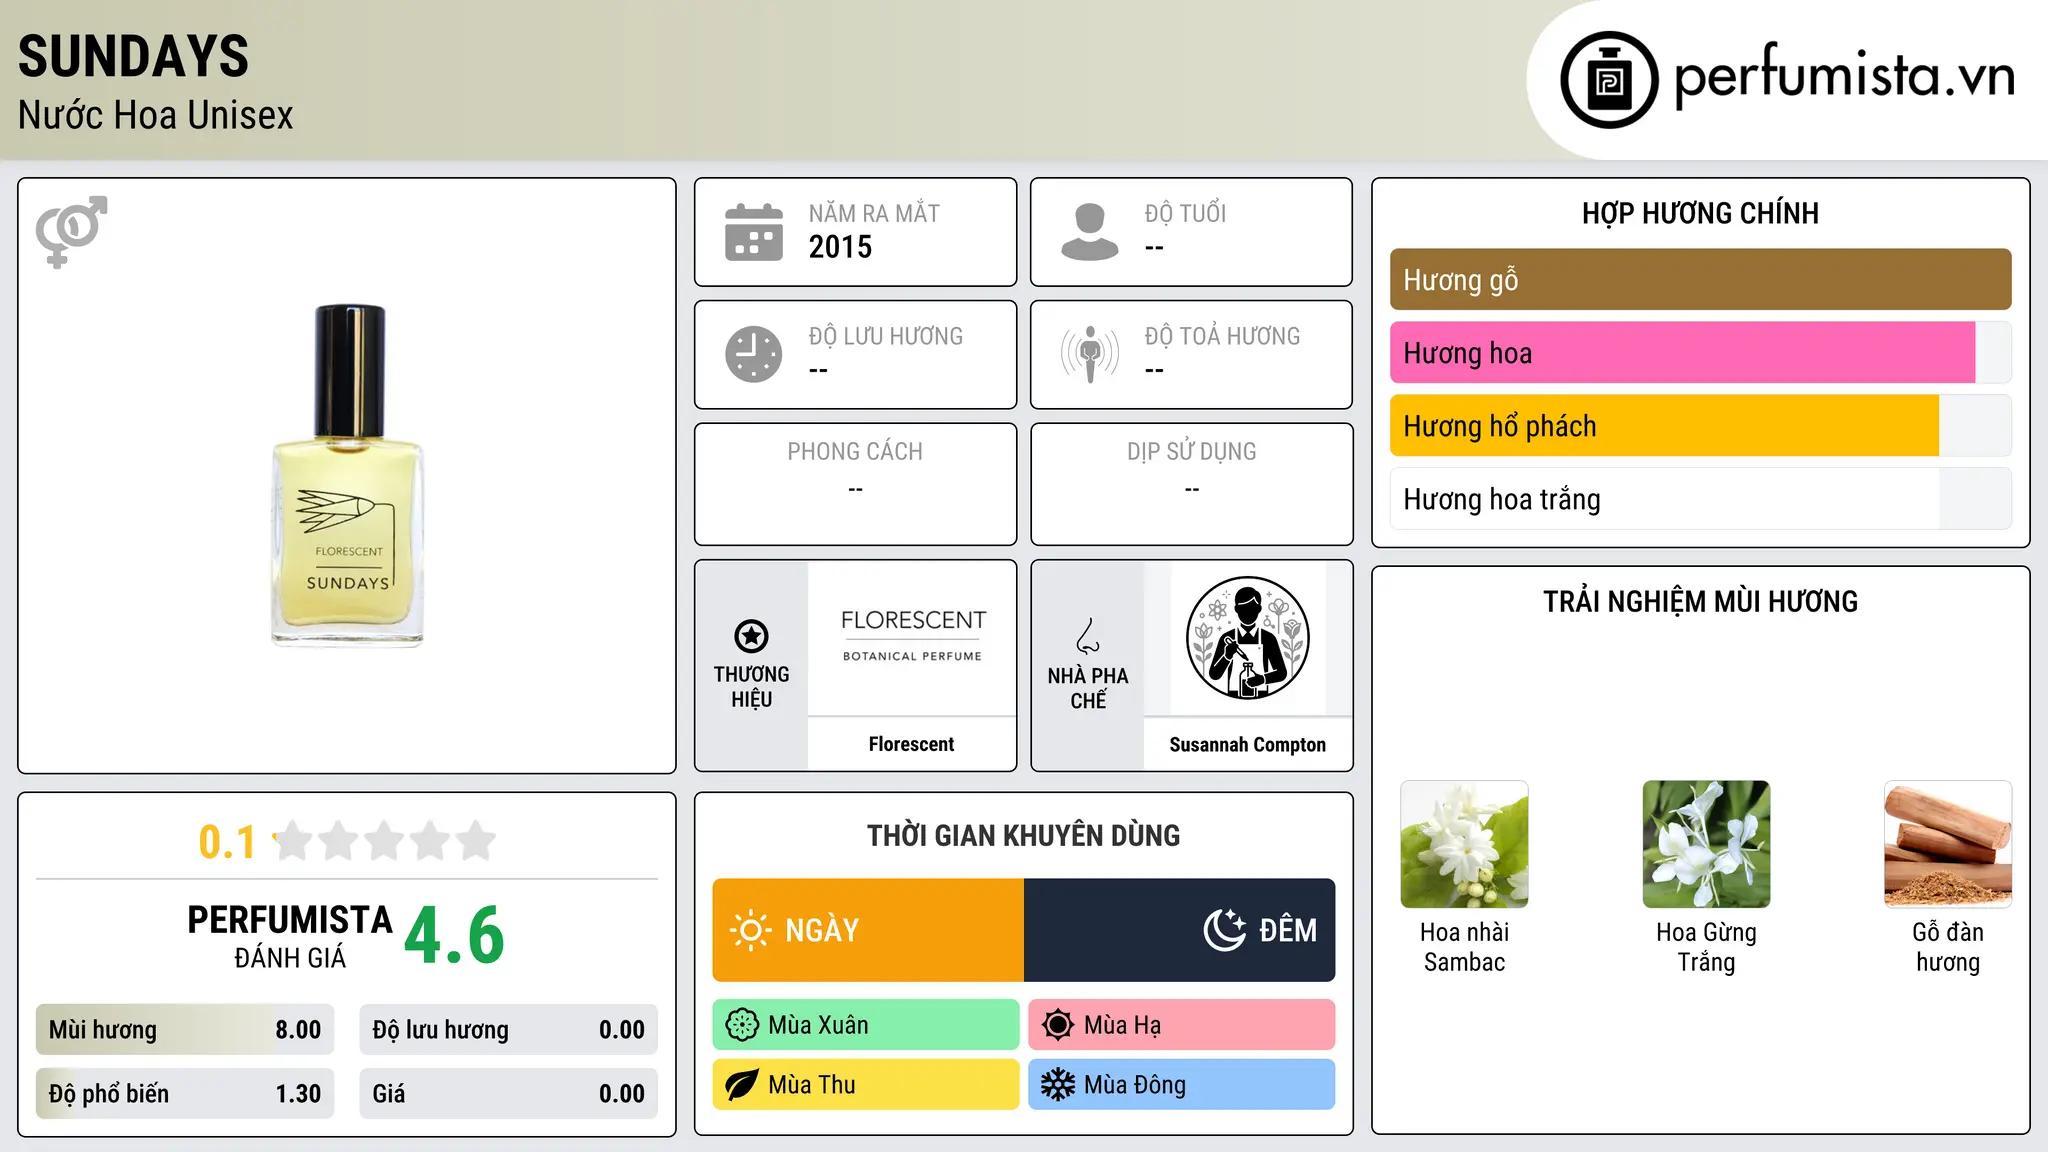The width and height of the screenshot is (2048, 1152).
Task: Click the sun icon in Ngày bar
Action: pos(751,930)
